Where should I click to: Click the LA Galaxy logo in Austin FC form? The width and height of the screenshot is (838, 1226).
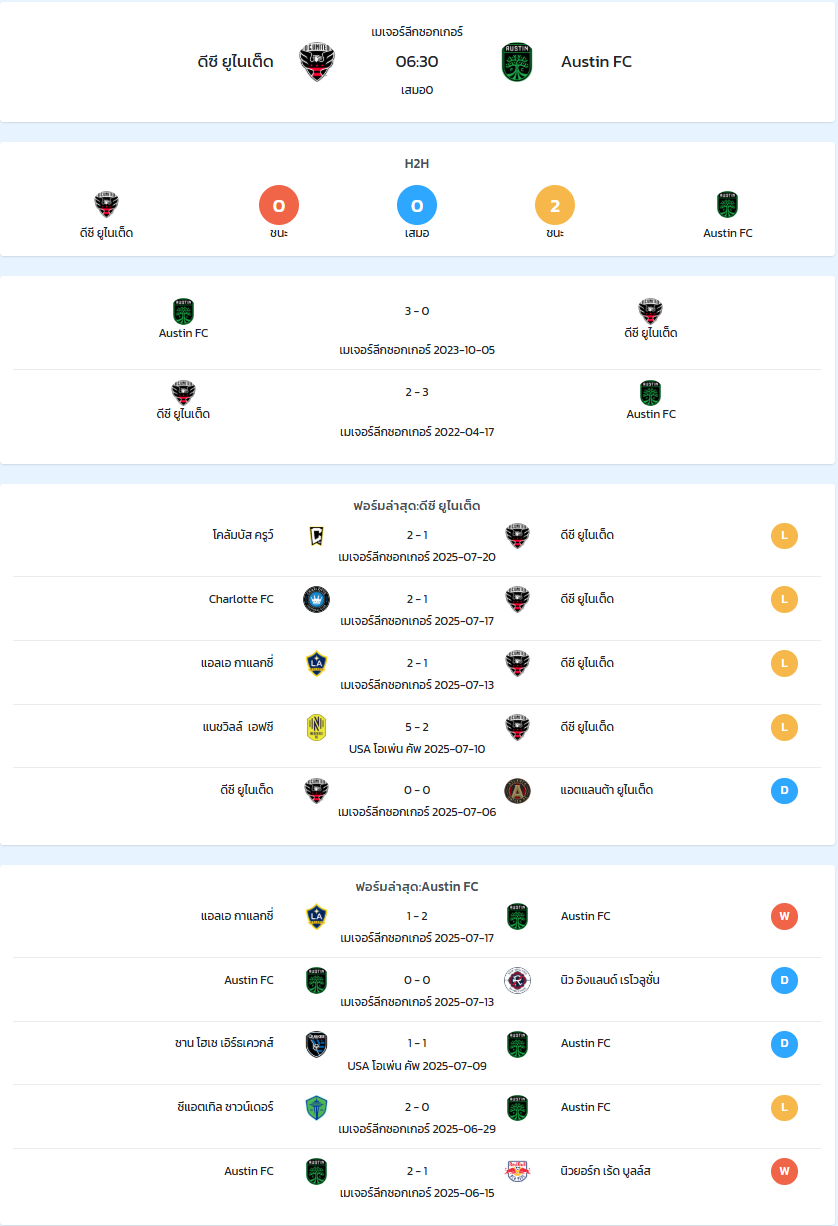point(317,917)
